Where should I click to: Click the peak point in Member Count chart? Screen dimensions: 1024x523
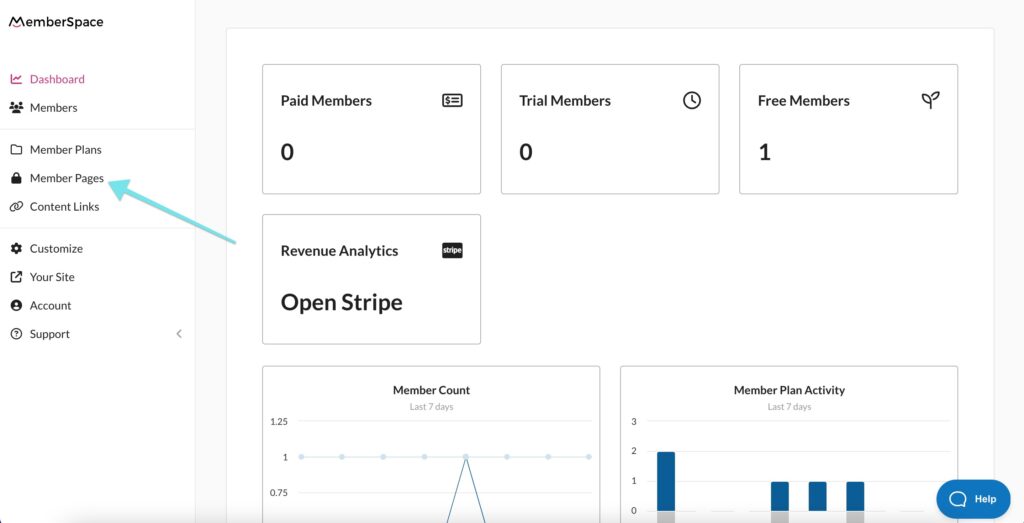point(466,457)
